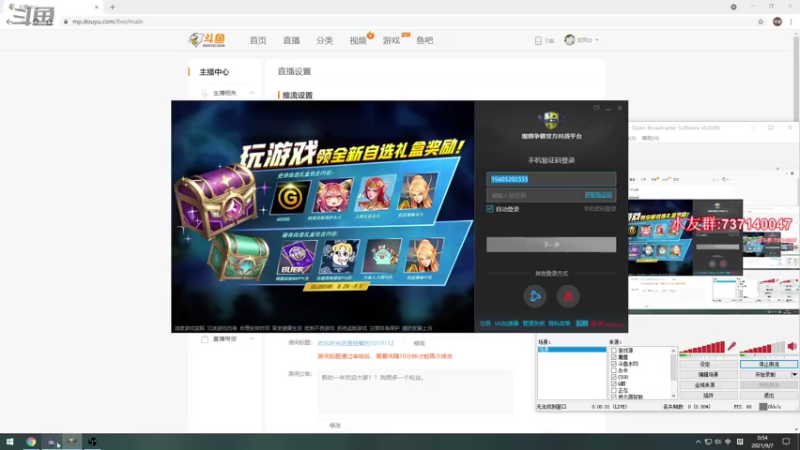Click the taskbar clock showing 0:54

click(762, 442)
